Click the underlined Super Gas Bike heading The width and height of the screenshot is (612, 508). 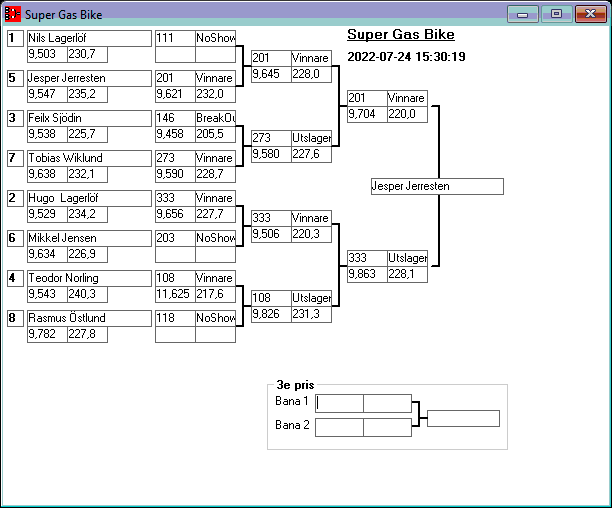click(x=400, y=35)
